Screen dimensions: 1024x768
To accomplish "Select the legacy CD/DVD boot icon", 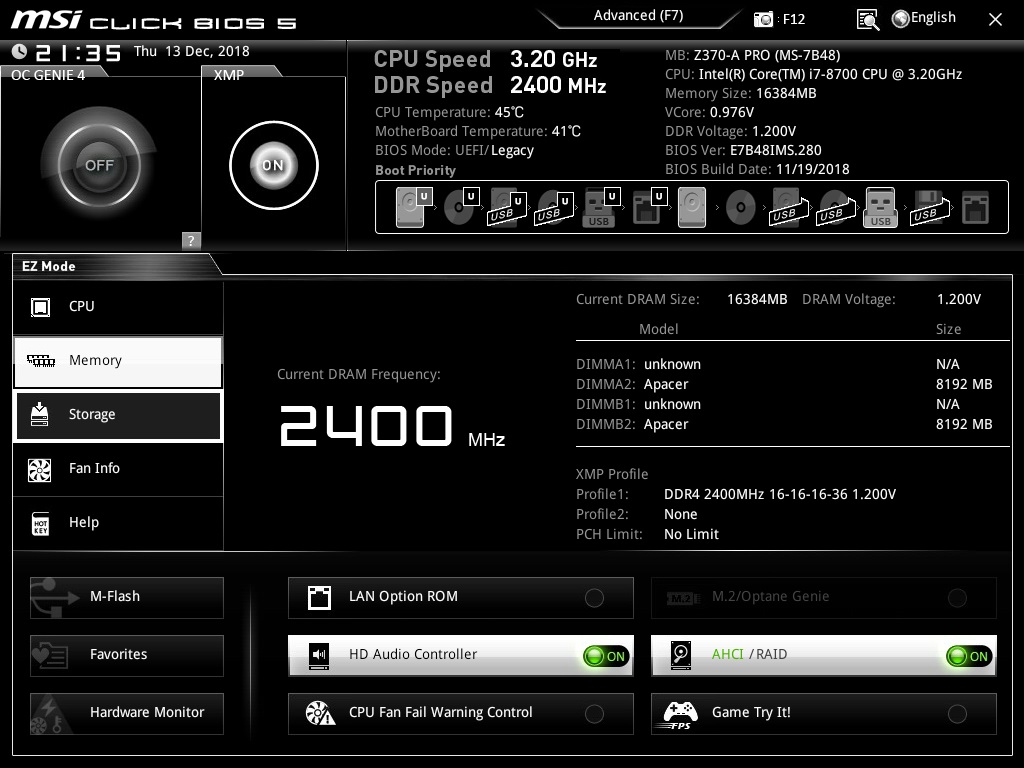I will [741, 208].
